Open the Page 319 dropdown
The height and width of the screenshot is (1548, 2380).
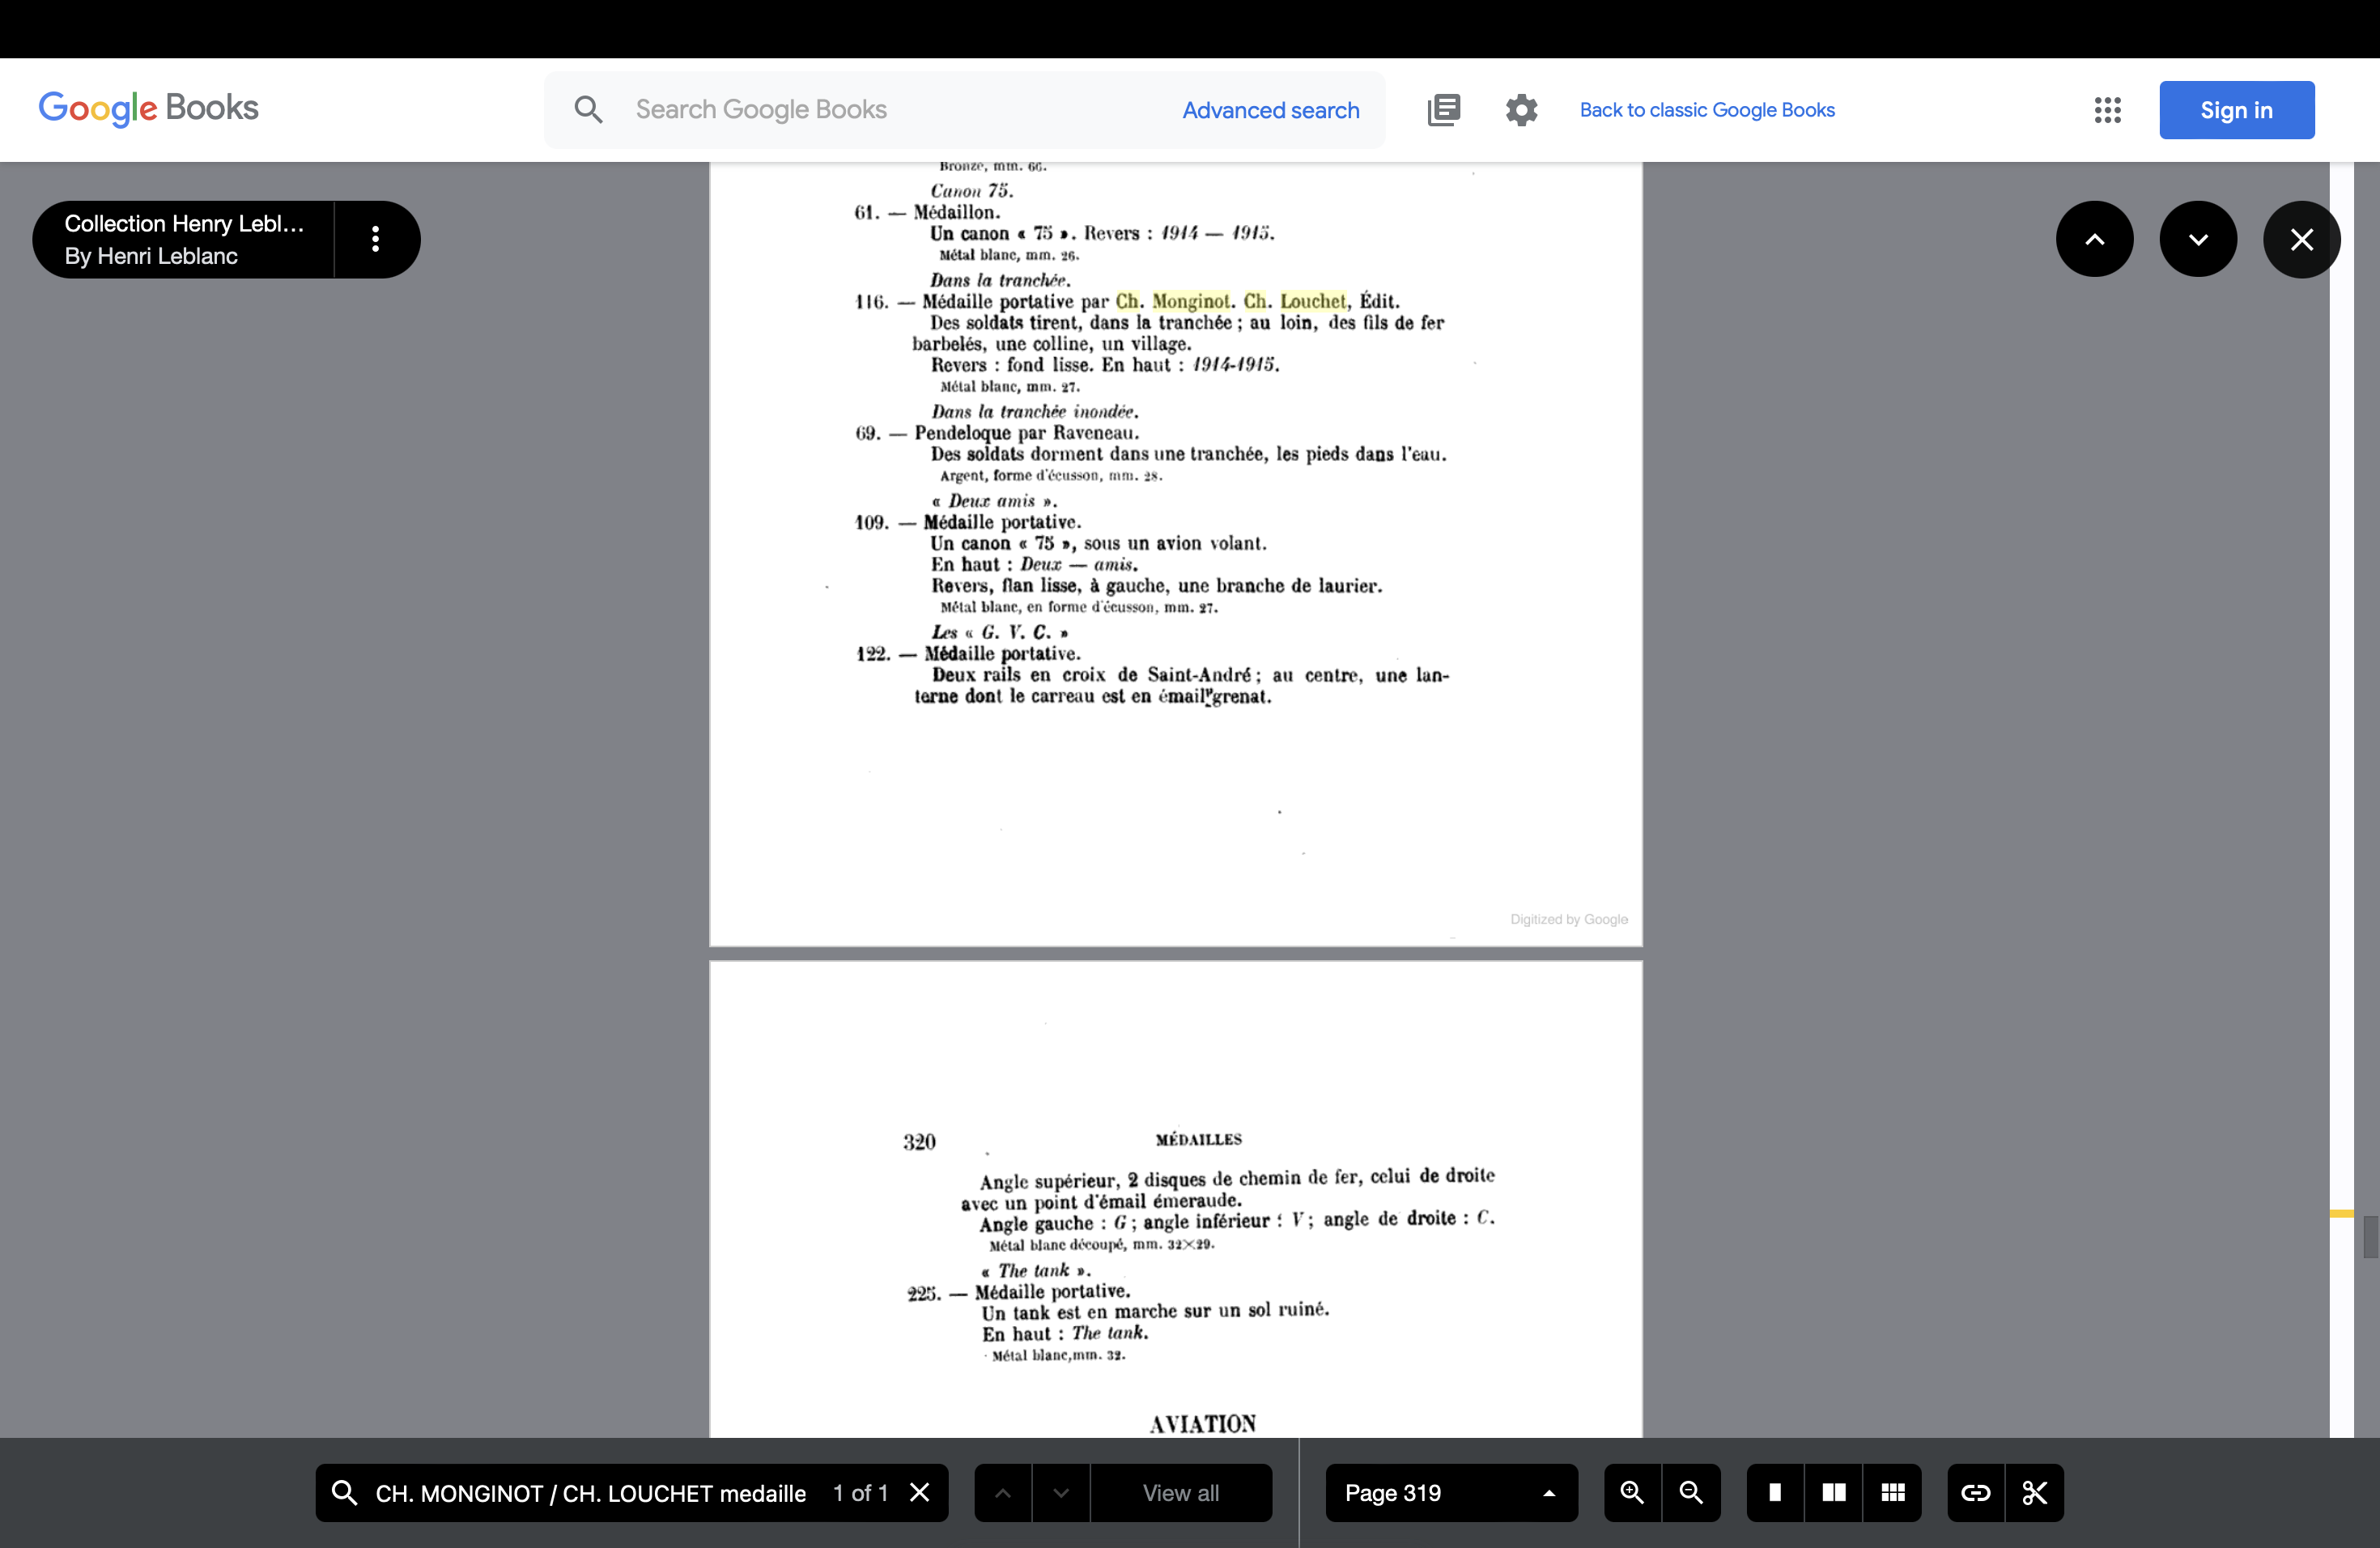[x=1450, y=1493]
